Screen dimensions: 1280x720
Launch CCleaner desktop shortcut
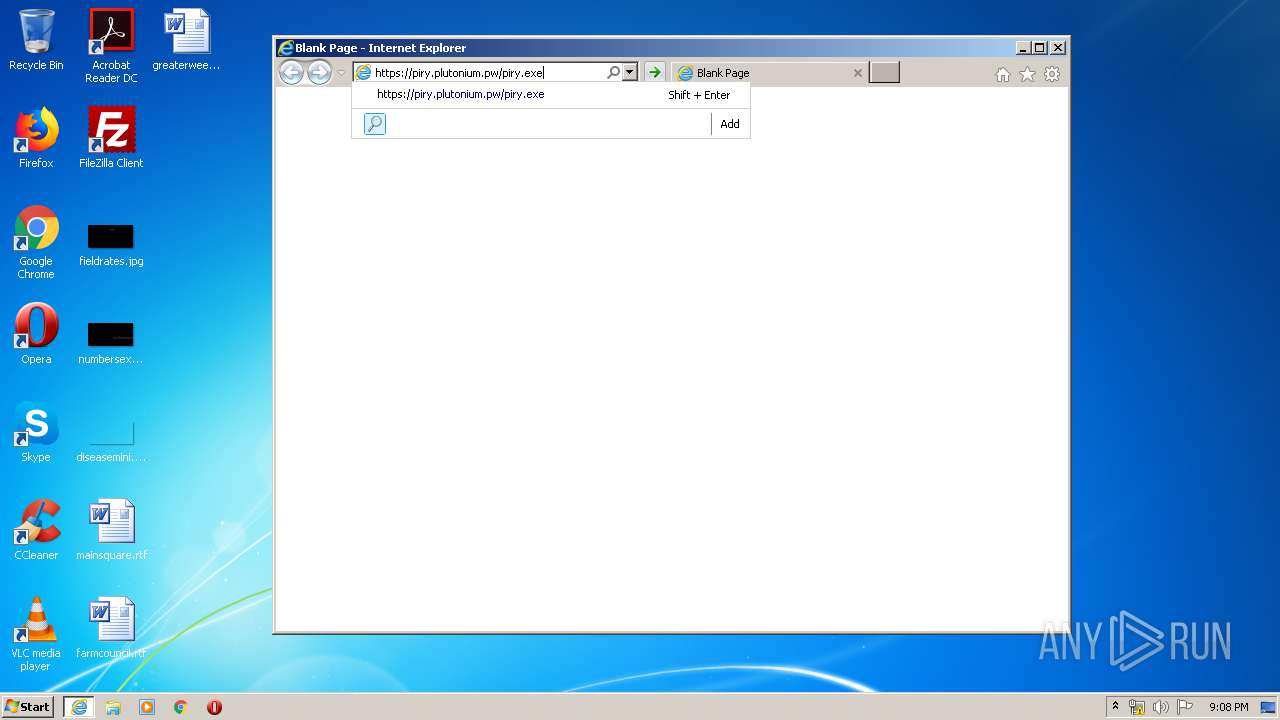tap(36, 530)
